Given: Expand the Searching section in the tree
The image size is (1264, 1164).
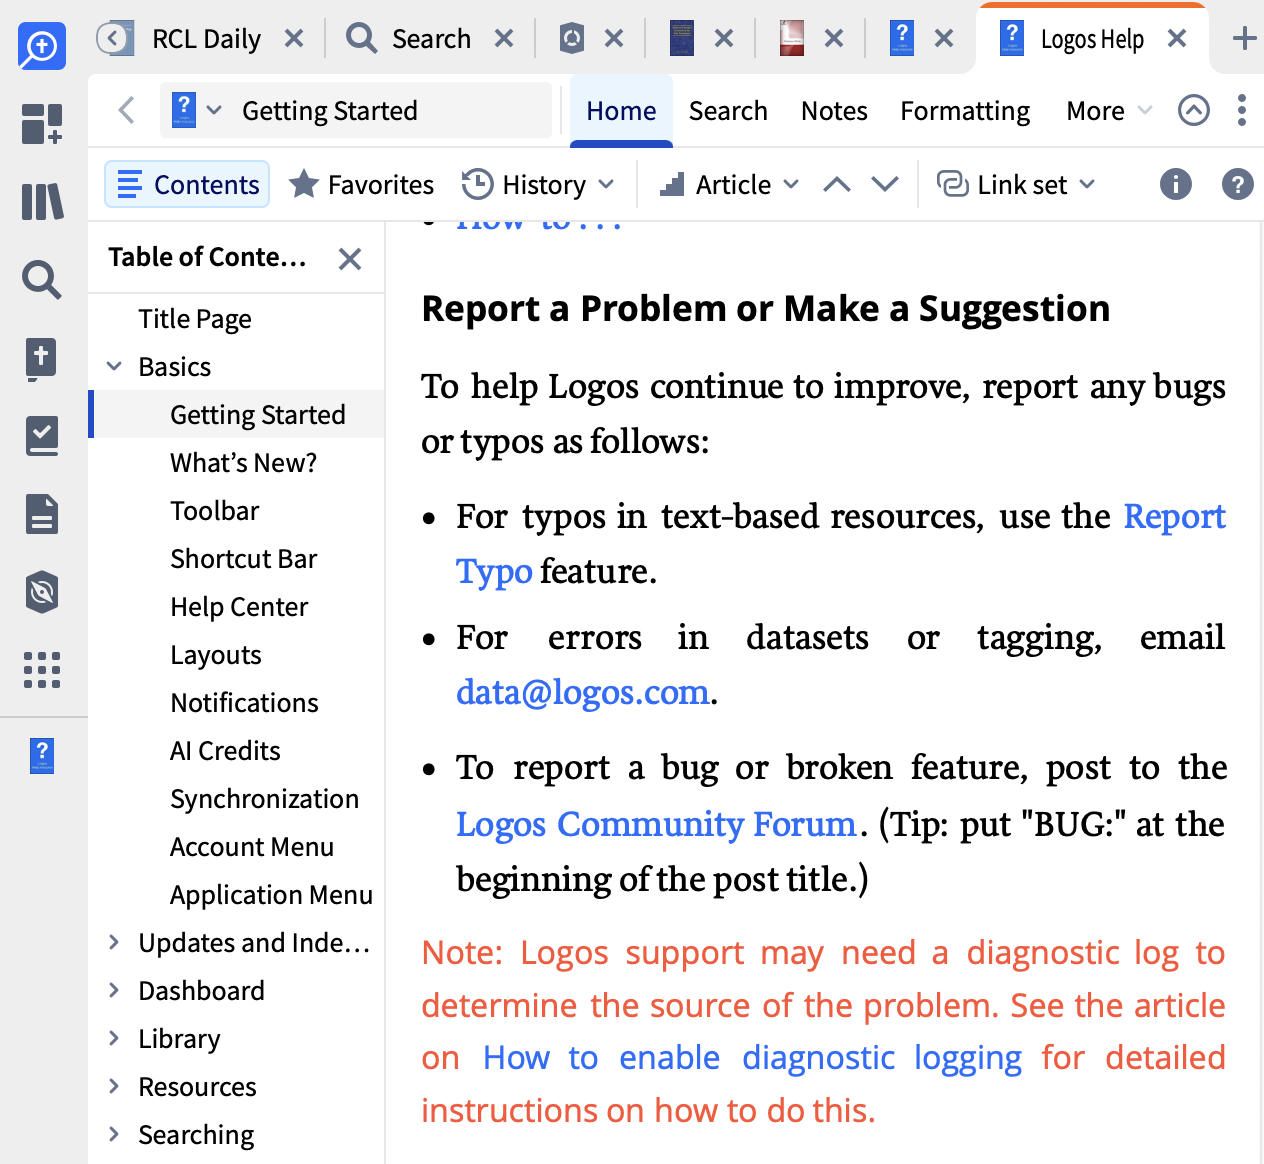Looking at the screenshot, I should point(115,1135).
